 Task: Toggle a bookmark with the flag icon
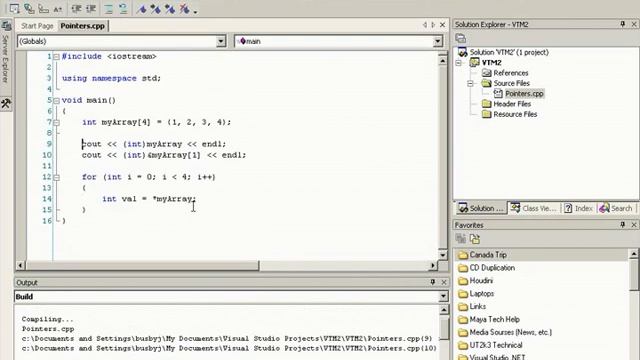pyautogui.click(x=141, y=8)
